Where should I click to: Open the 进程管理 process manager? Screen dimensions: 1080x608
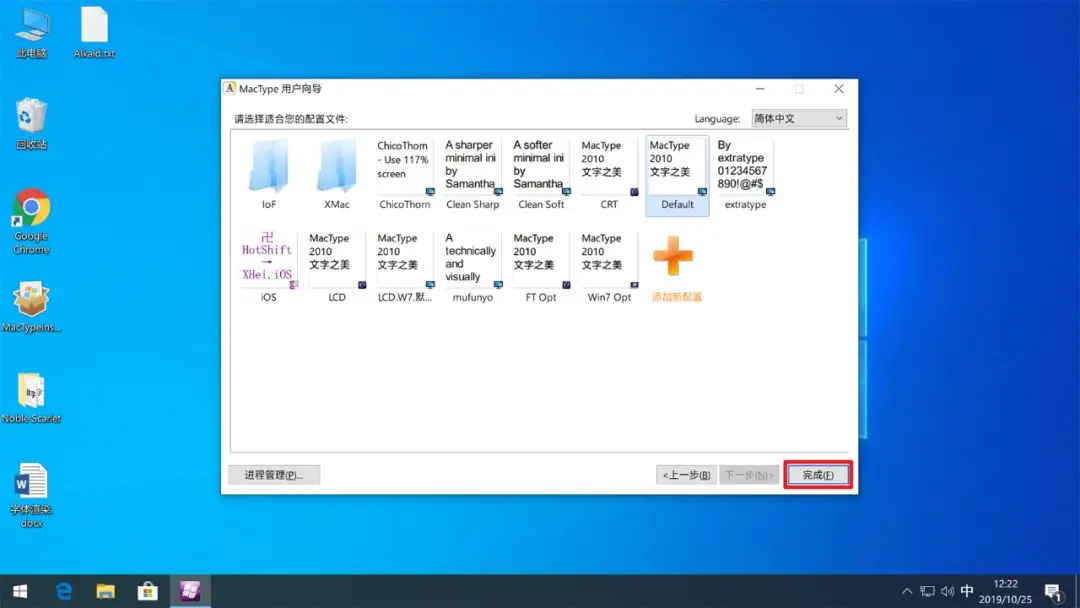coord(273,475)
